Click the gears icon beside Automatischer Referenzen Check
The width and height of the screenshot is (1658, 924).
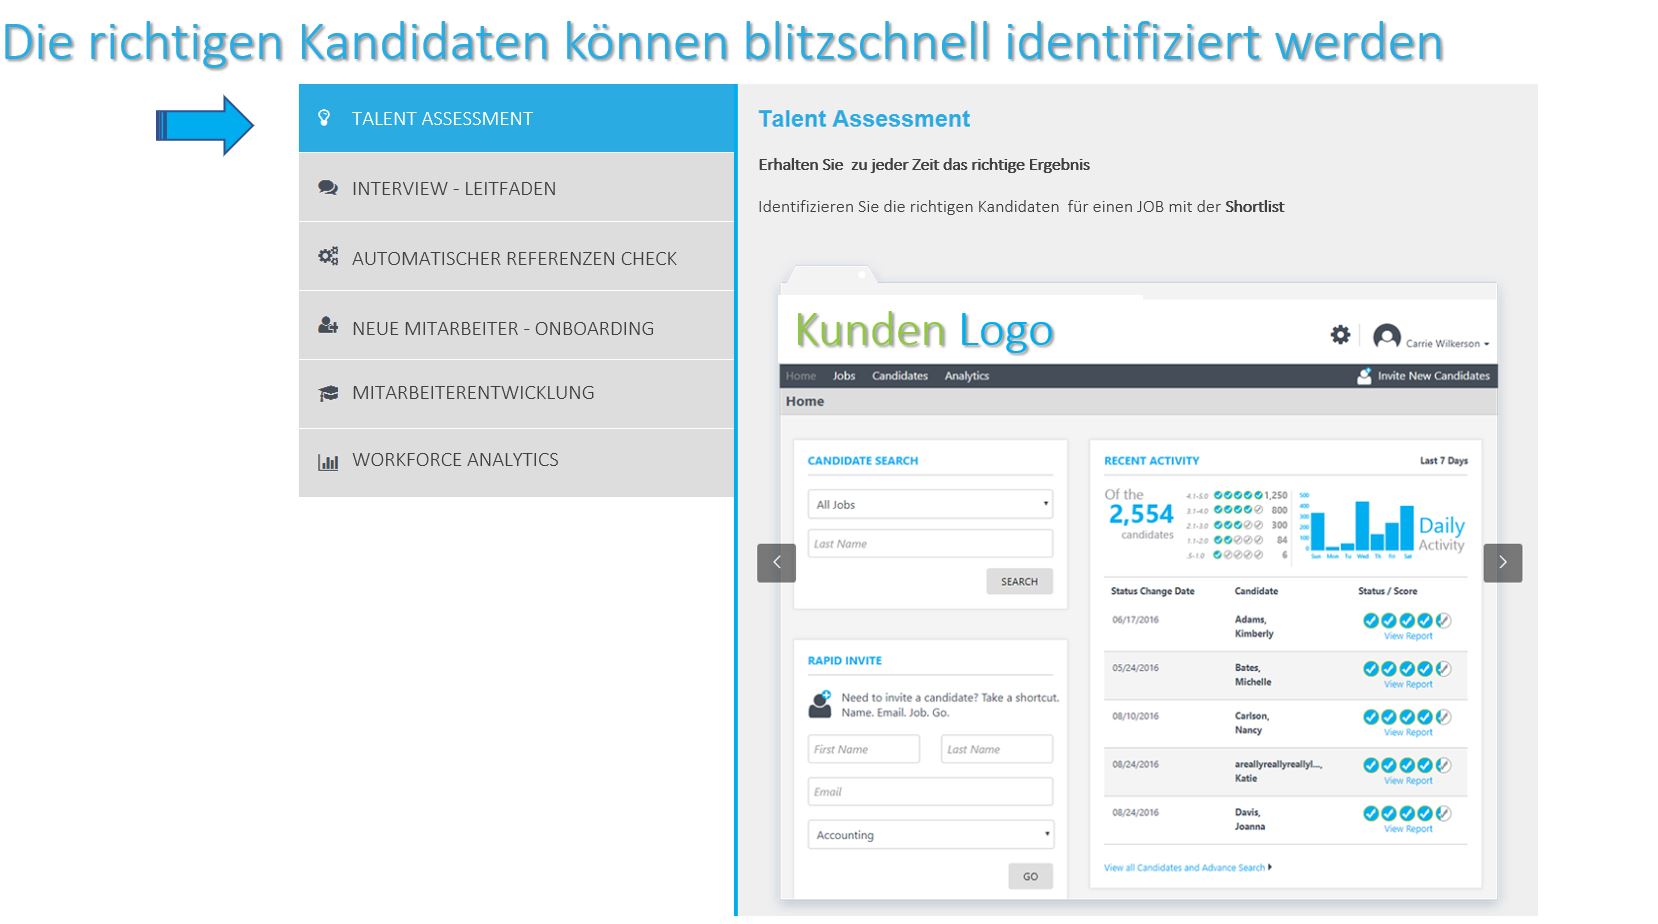pos(328,256)
